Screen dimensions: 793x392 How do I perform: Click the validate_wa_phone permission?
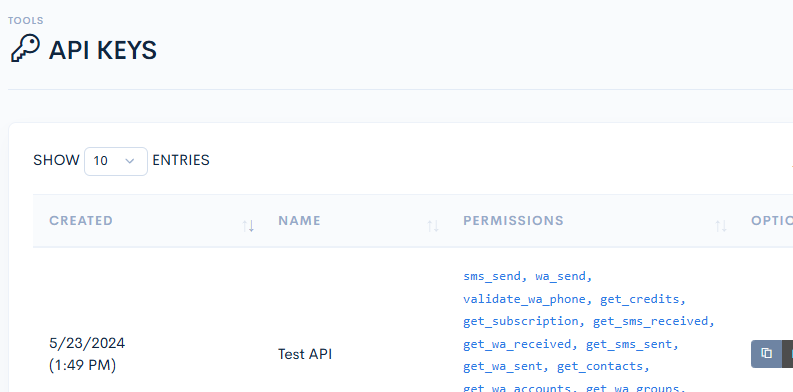(524, 299)
